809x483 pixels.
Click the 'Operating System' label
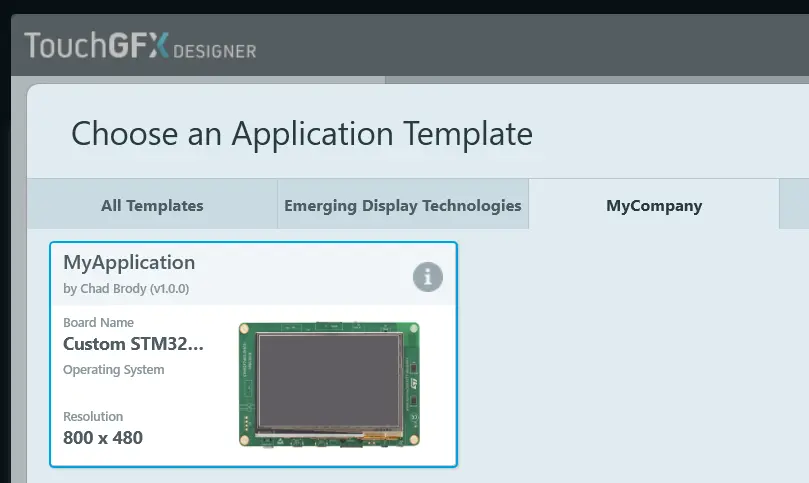tap(114, 370)
